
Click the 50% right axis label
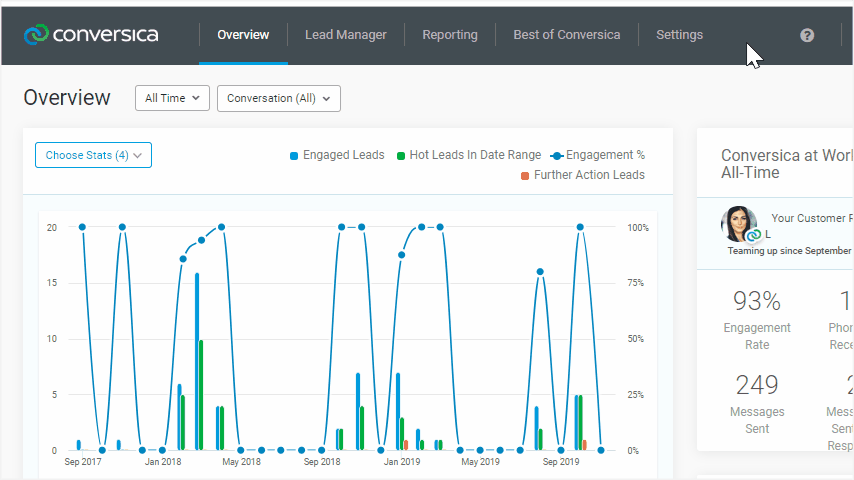point(636,339)
